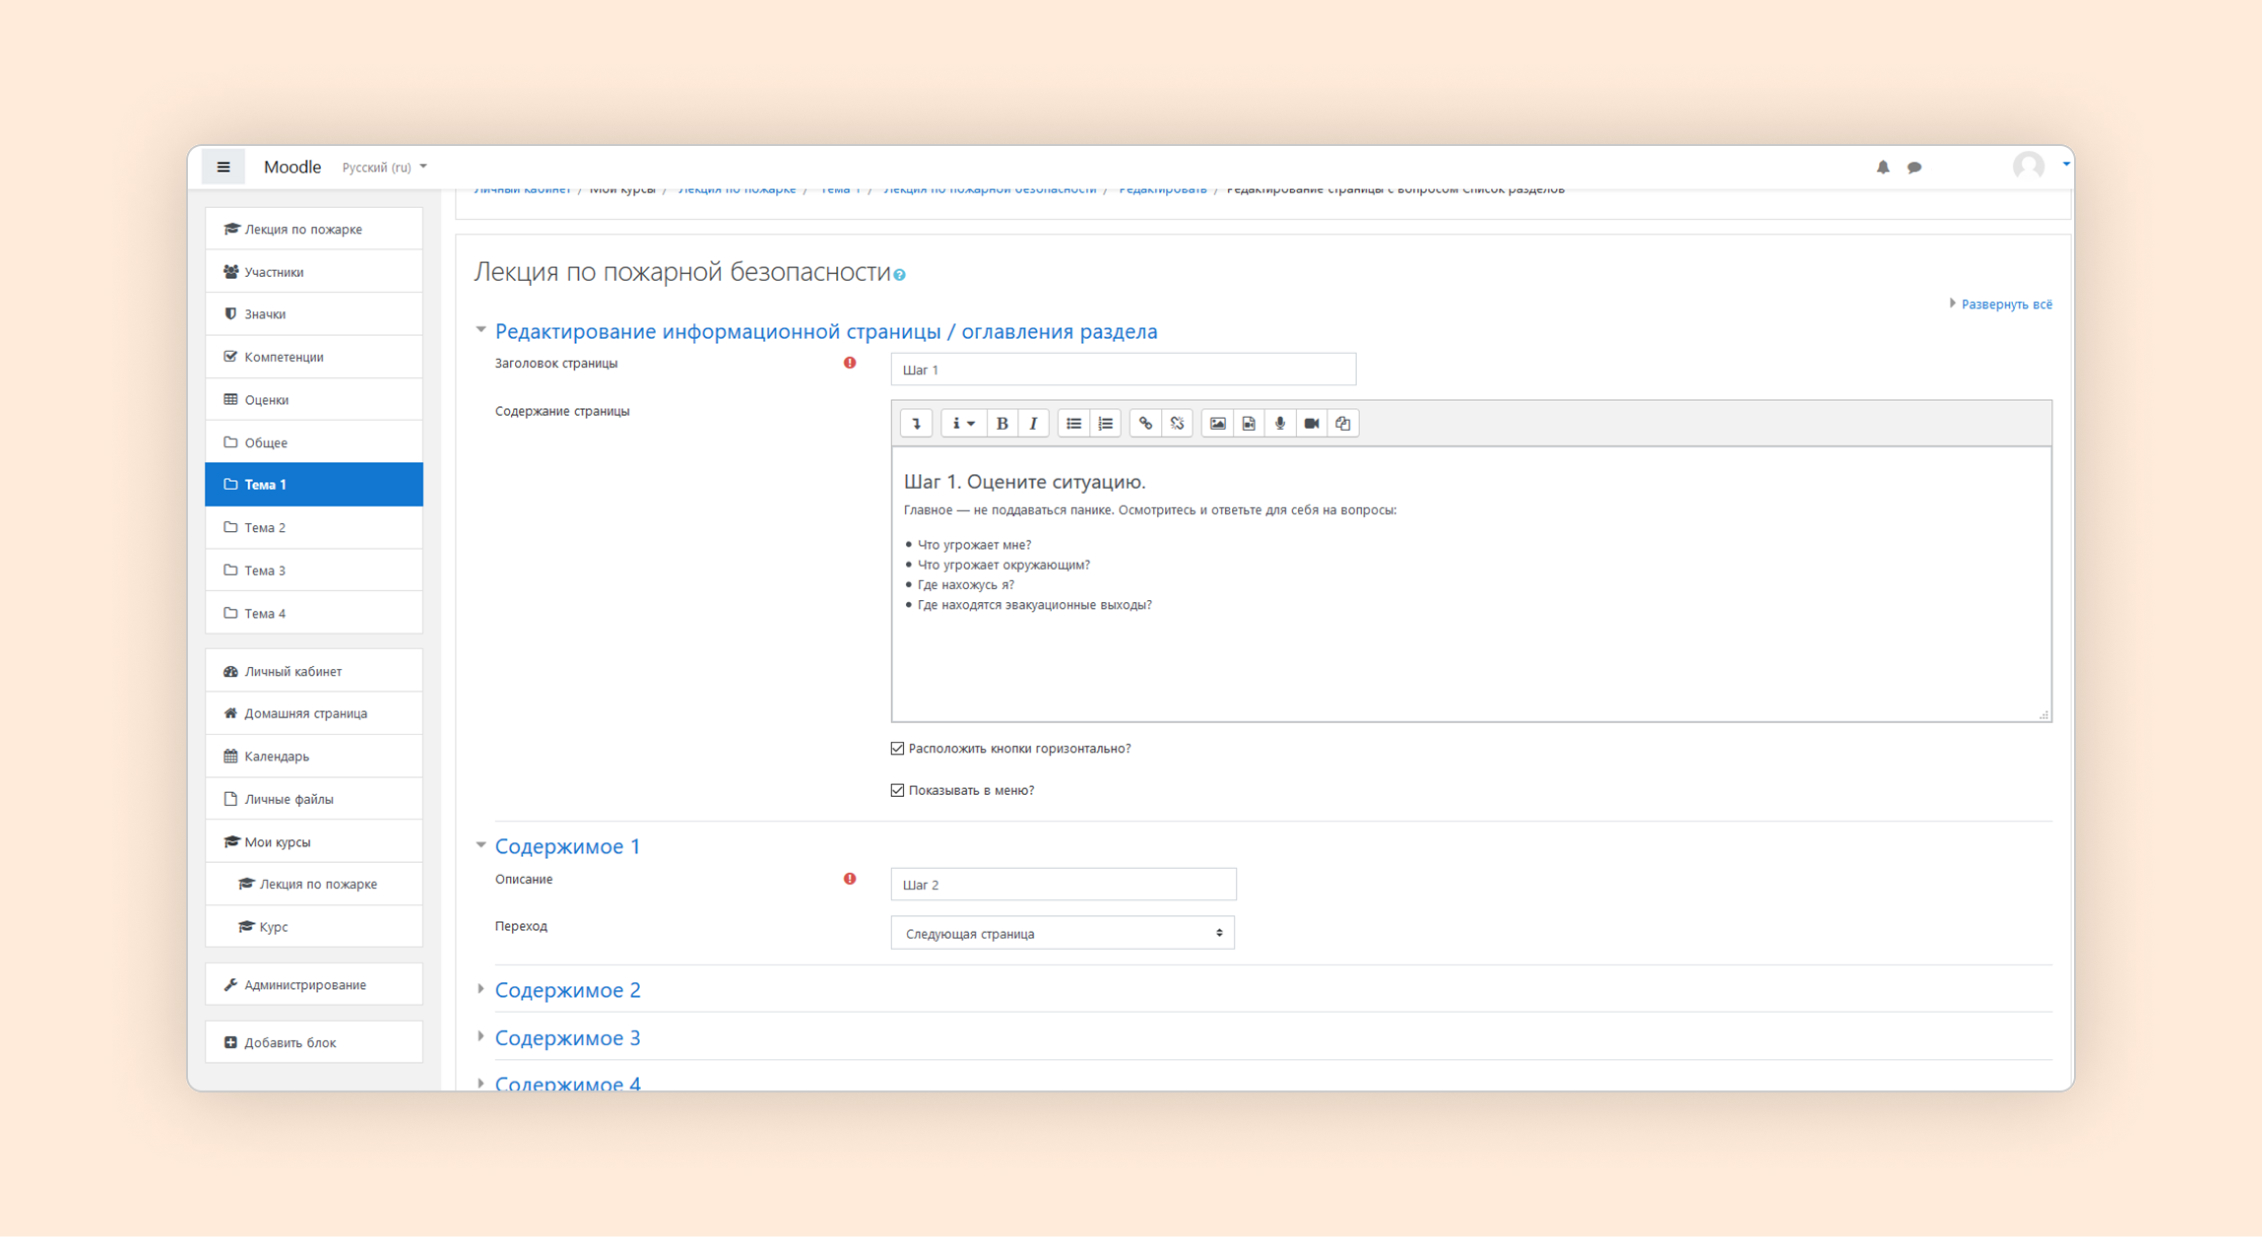Screen dimensions: 2262x1237
Task: Click heading Шаг 1. Оцените ситуацию.
Action: point(1024,482)
